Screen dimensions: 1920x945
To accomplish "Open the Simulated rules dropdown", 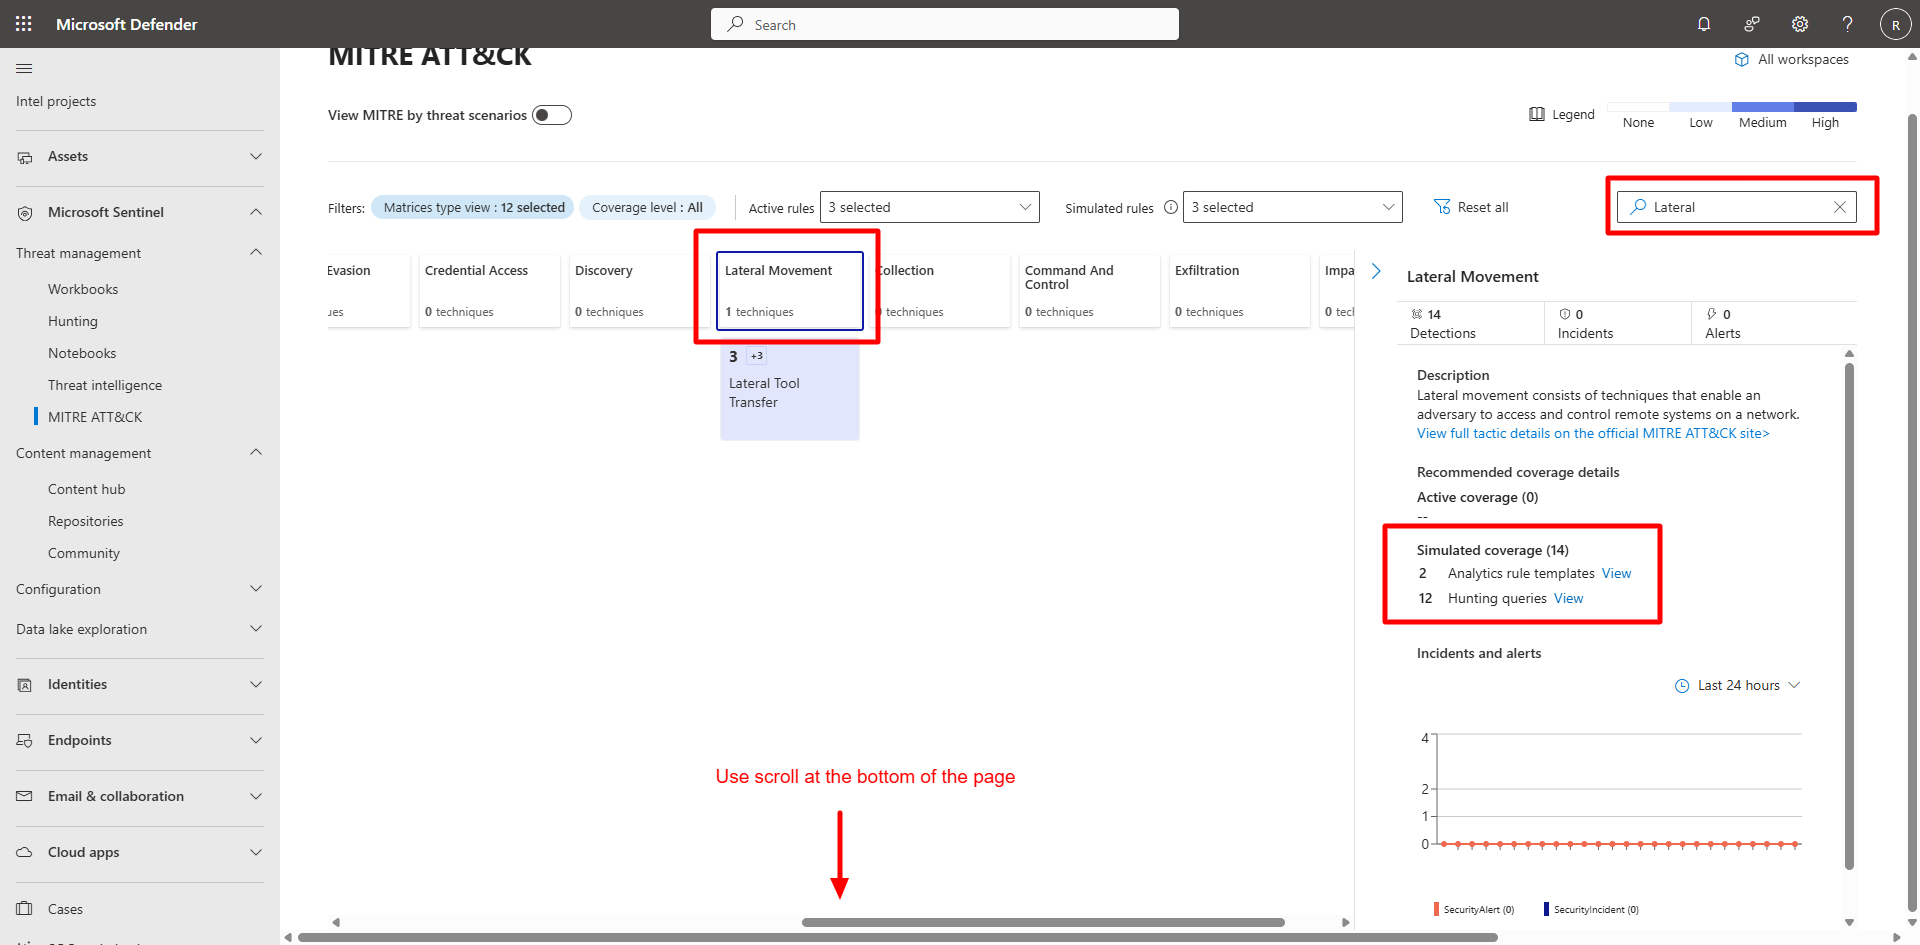I will (1293, 207).
